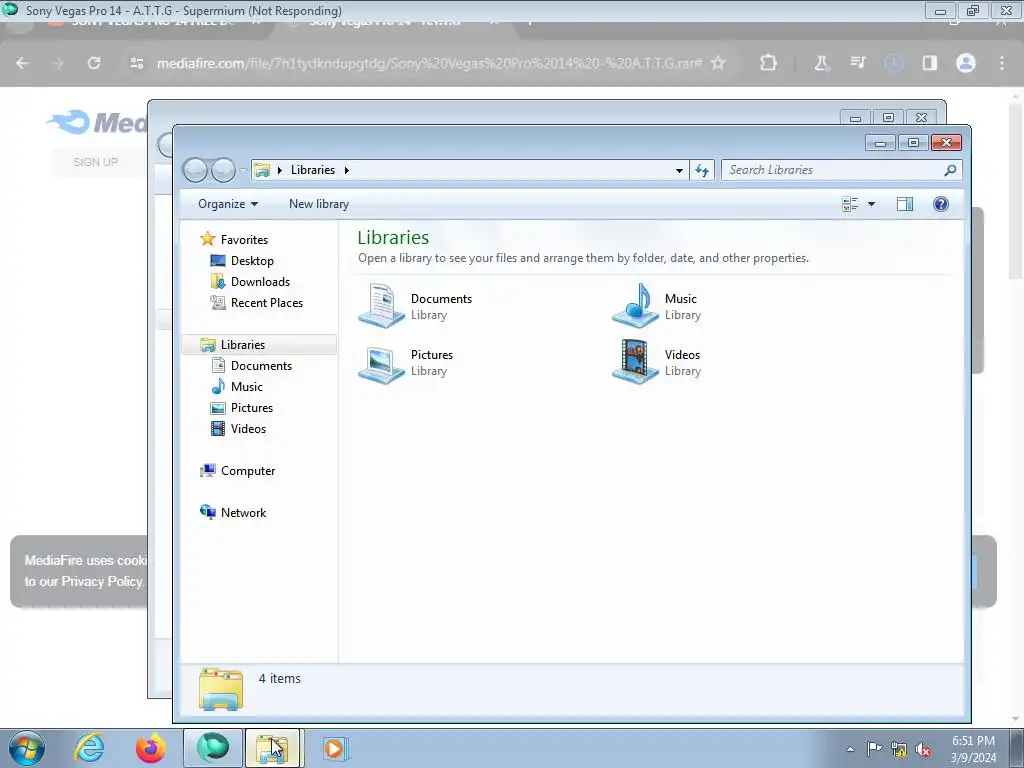The width and height of the screenshot is (1024, 768).
Task: Open the browser extensions puzzle icon
Action: [x=769, y=63]
